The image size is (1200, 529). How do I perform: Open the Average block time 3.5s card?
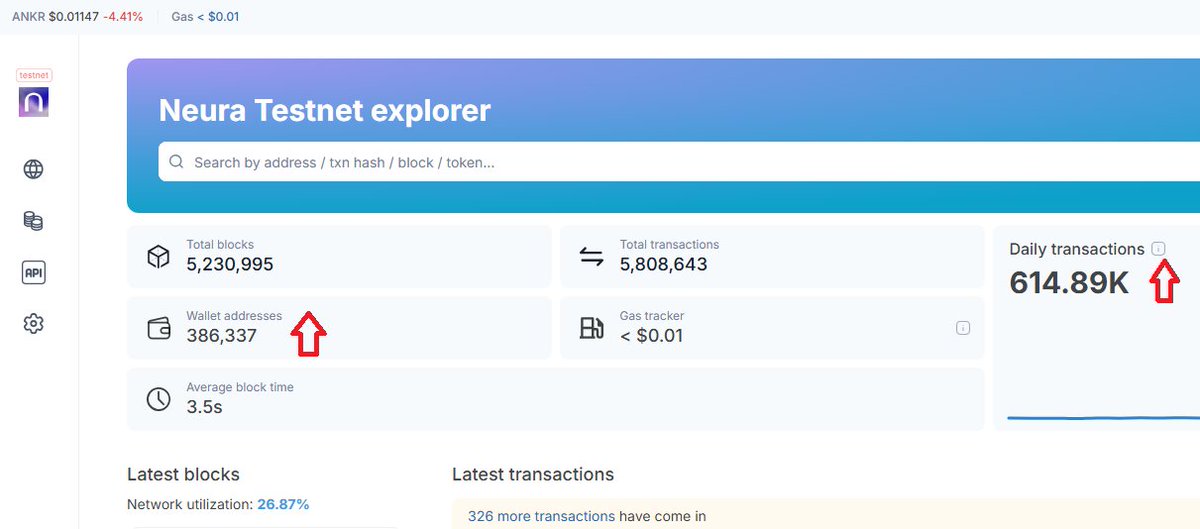pyautogui.click(x=555, y=399)
